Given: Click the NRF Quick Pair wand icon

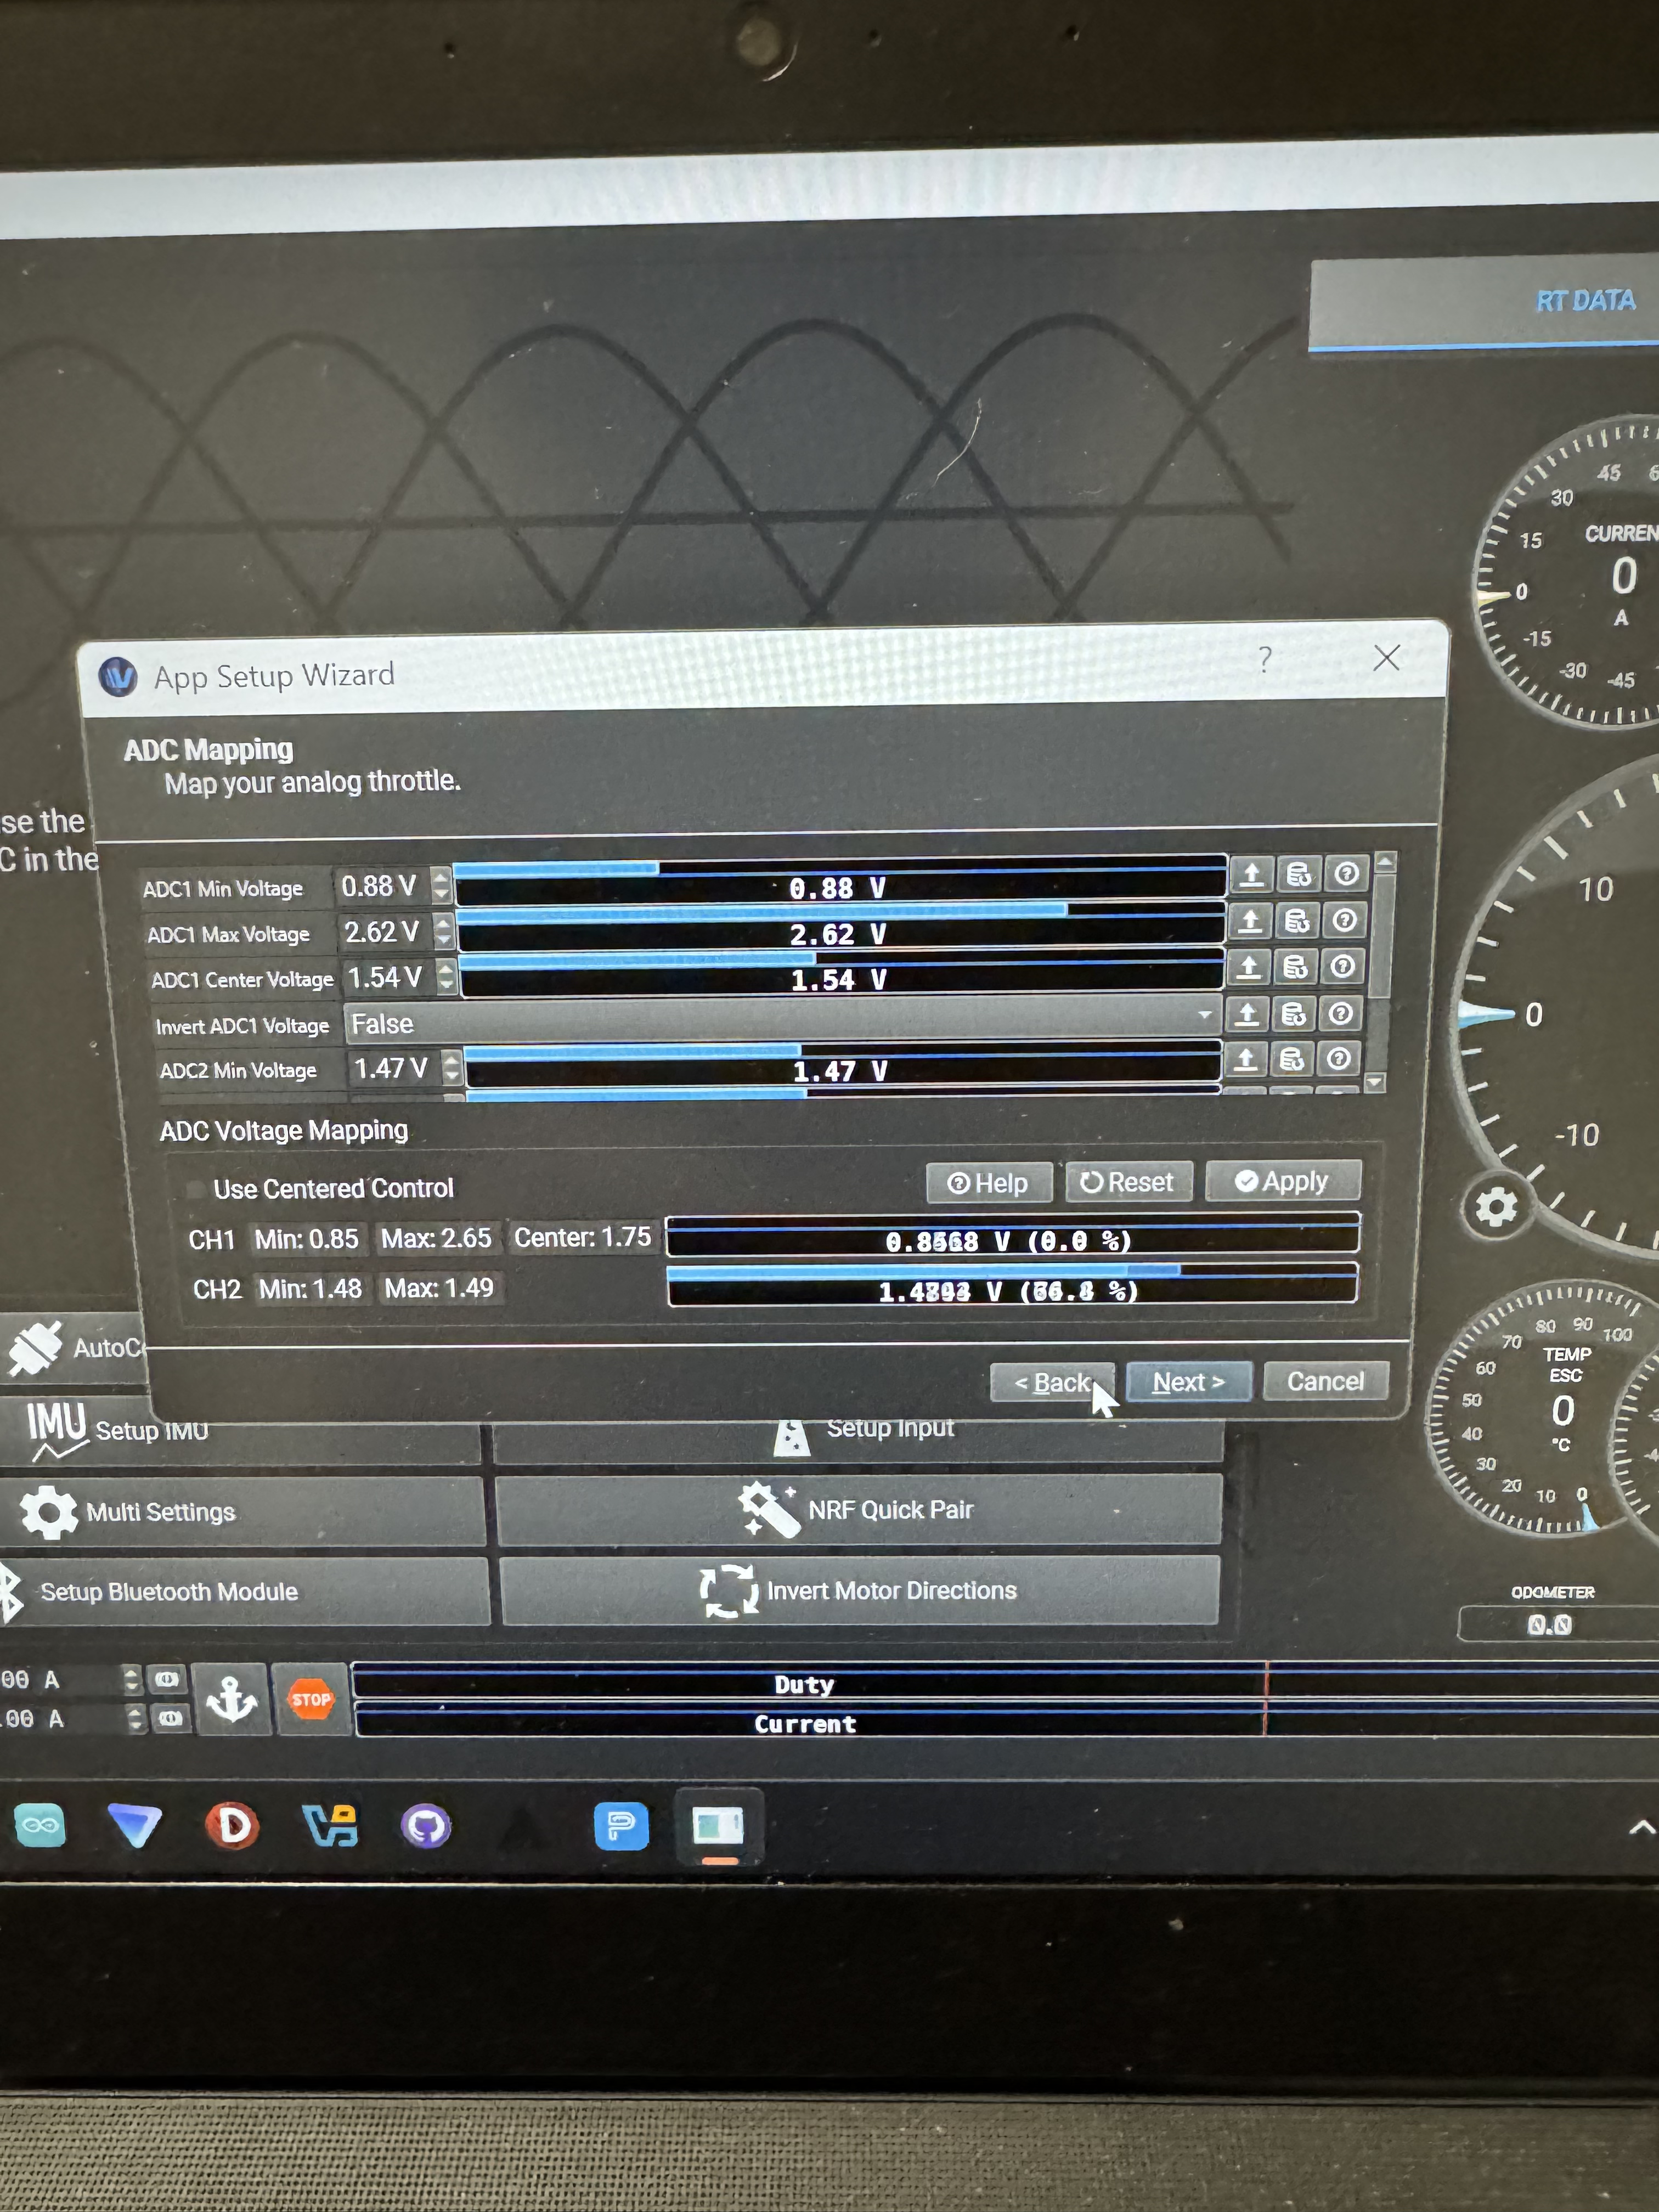Looking at the screenshot, I should pos(770,1510).
